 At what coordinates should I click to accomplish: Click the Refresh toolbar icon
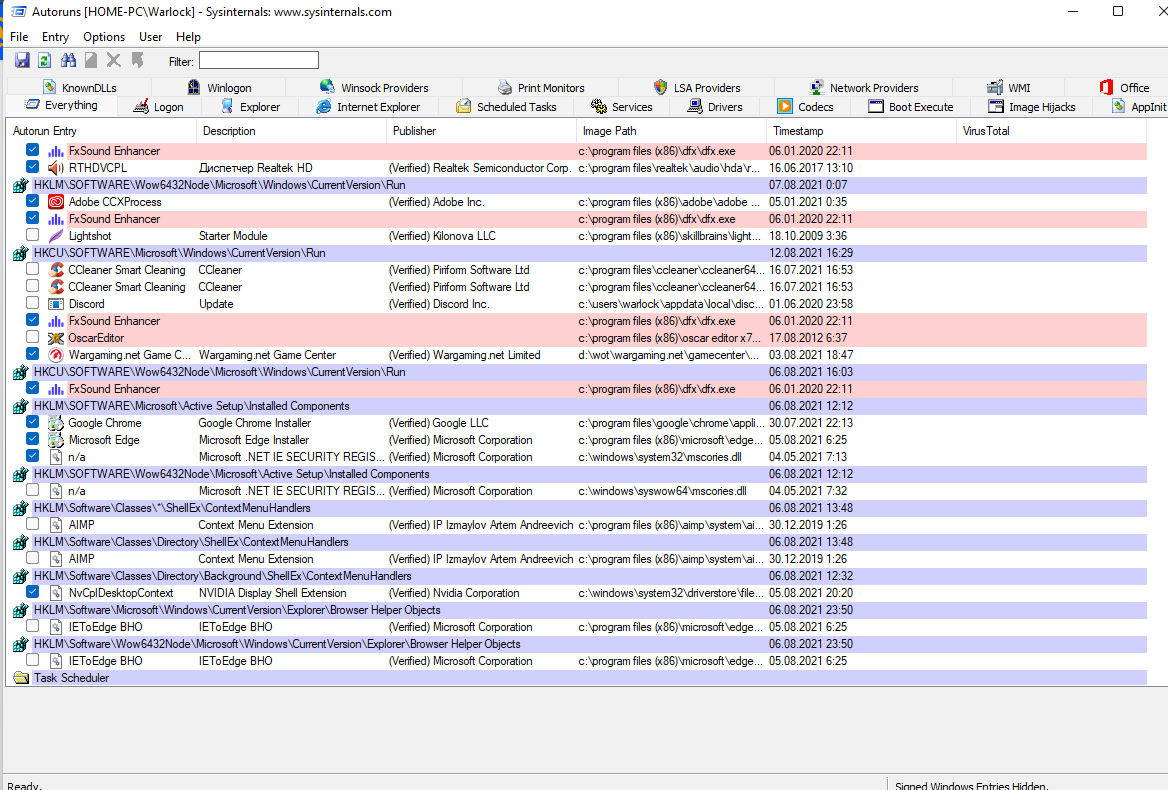pos(45,60)
